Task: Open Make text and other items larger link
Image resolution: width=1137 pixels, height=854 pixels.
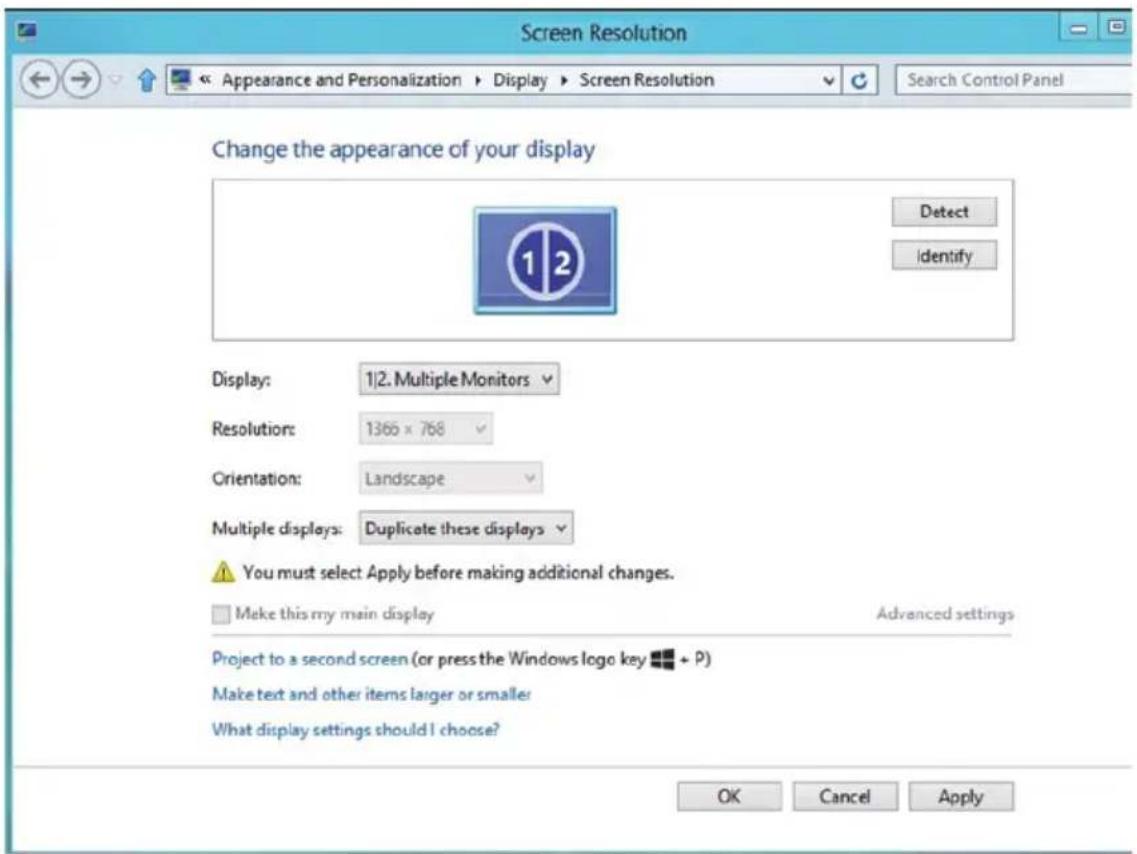Action: 371,695
